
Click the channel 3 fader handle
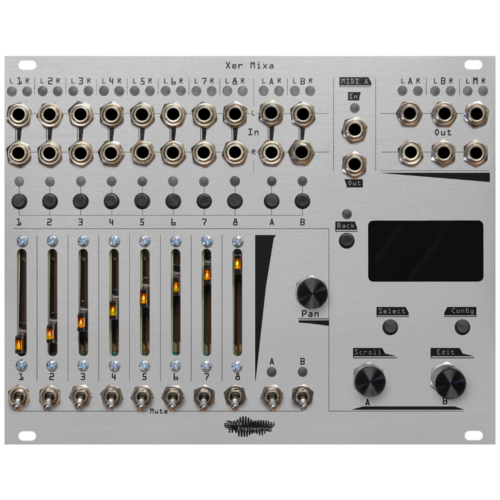click(x=81, y=323)
